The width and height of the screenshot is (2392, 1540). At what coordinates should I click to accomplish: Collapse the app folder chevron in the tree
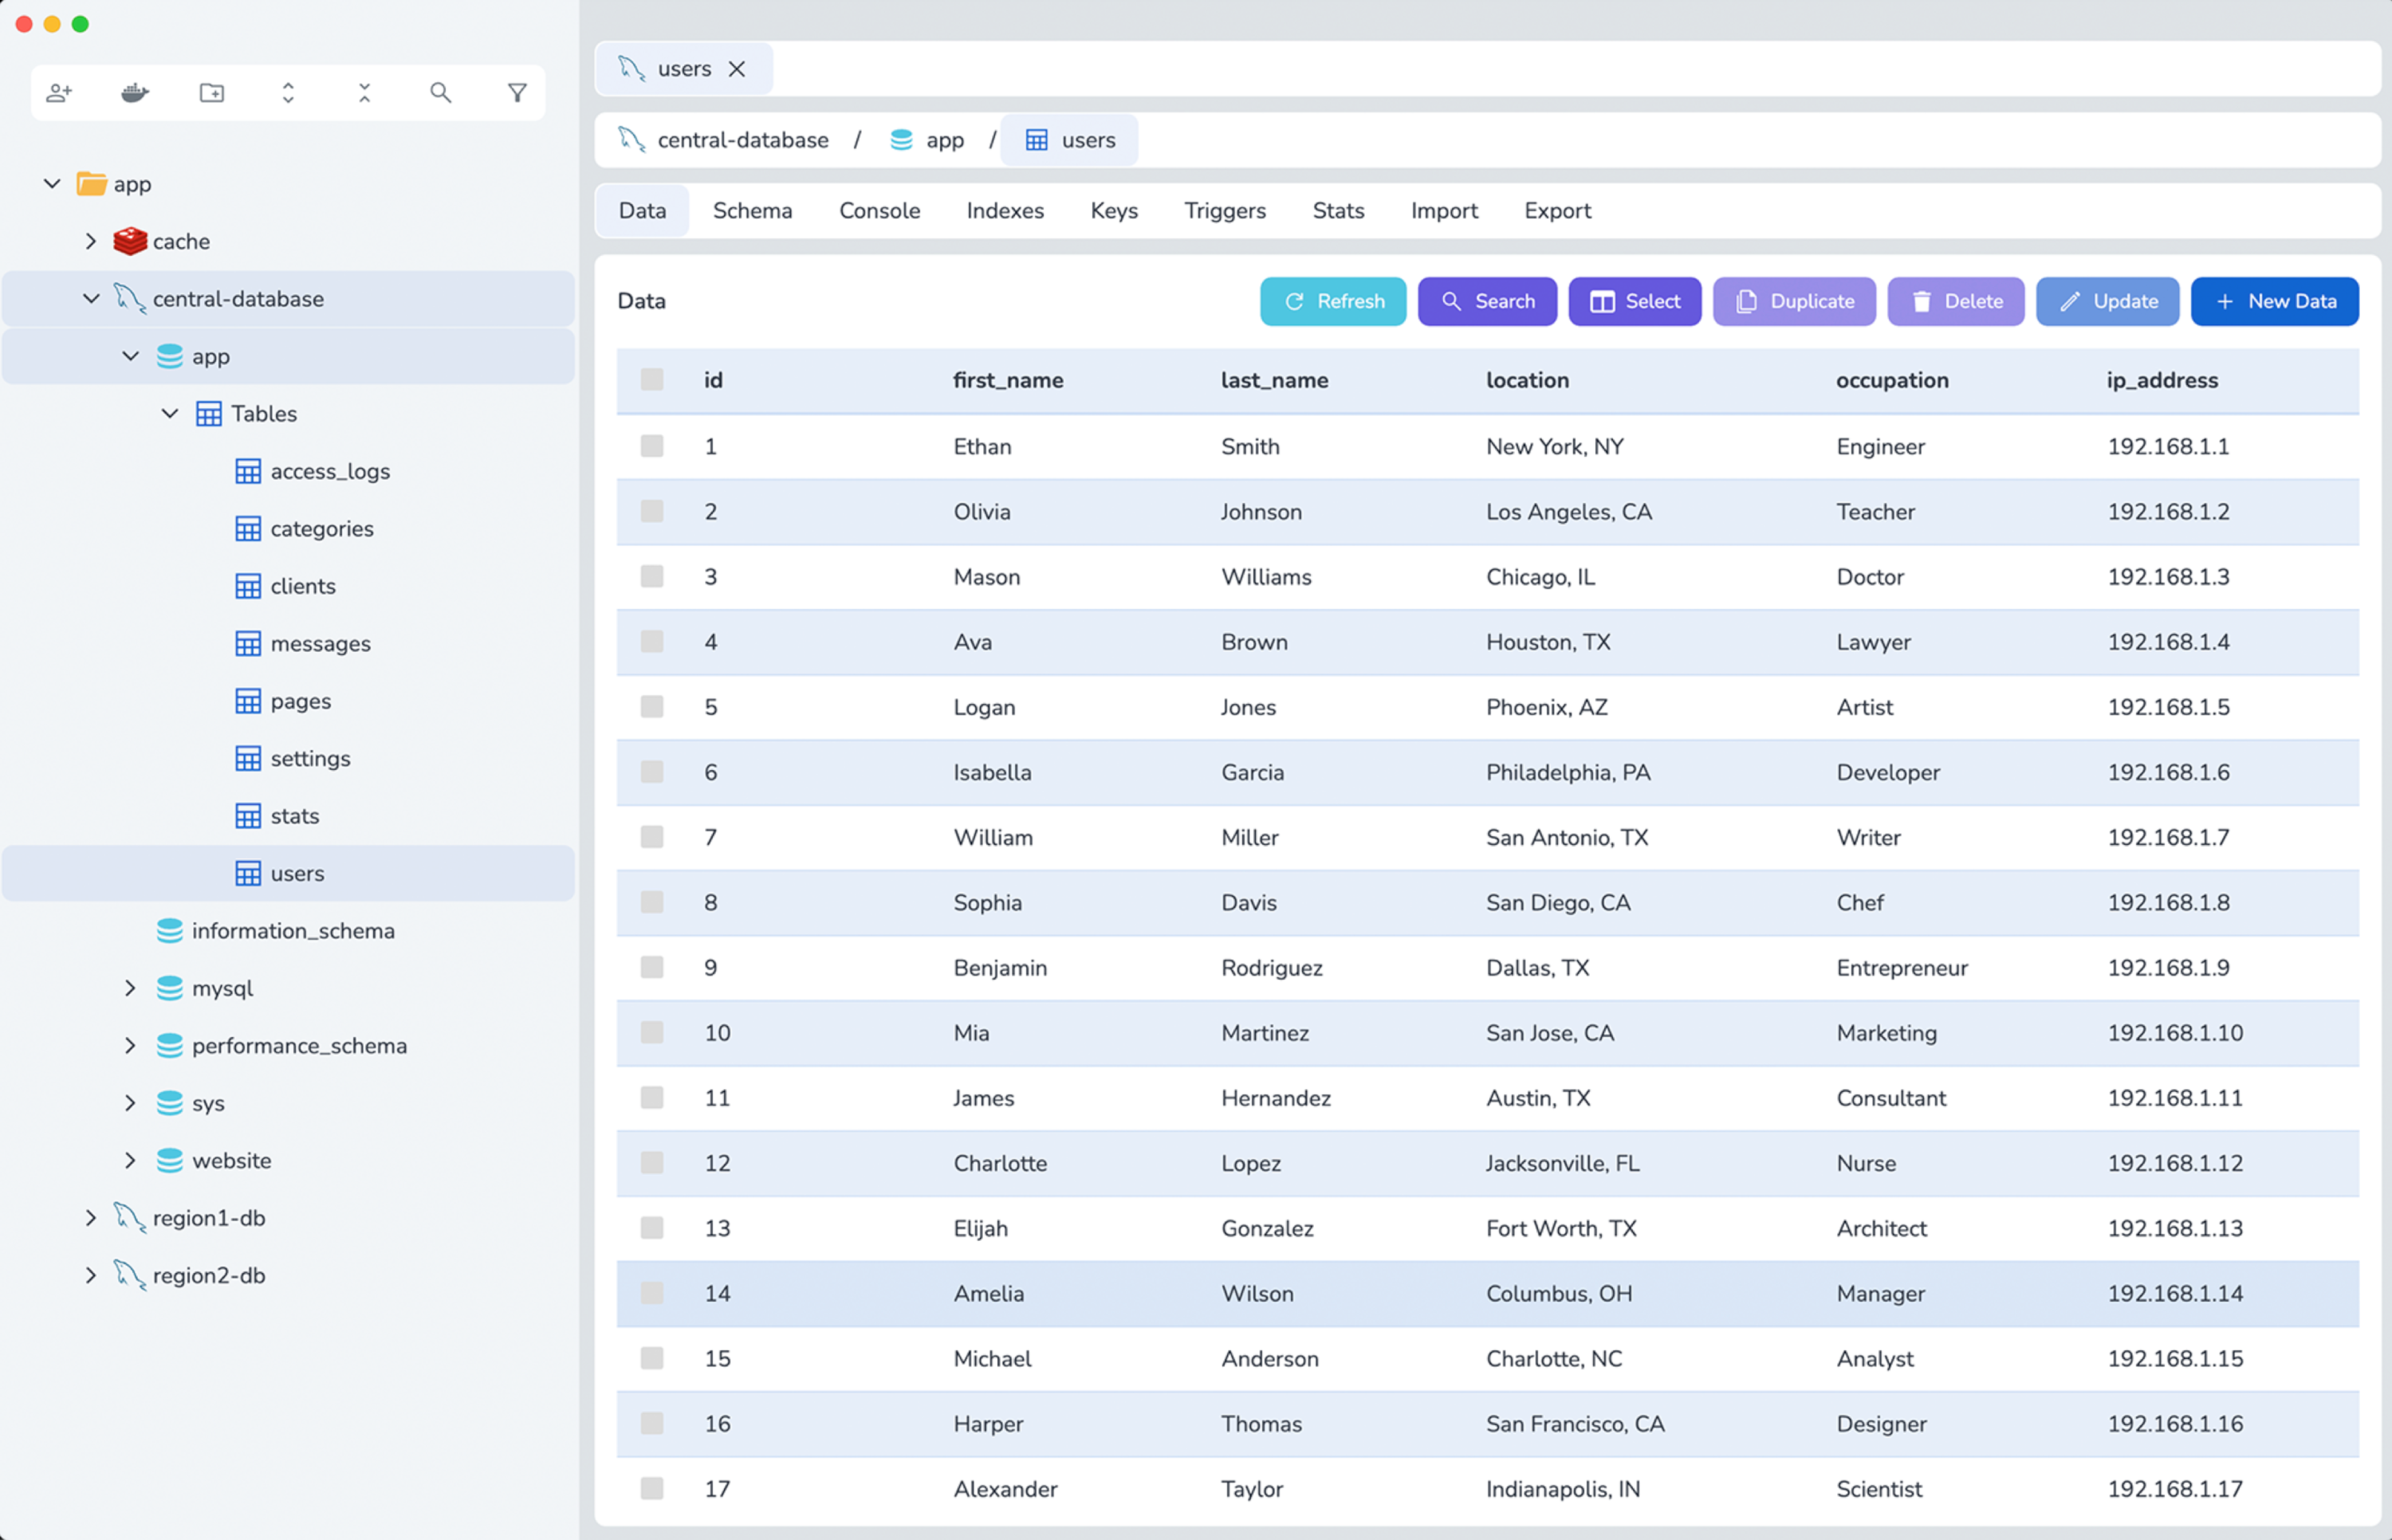52,183
